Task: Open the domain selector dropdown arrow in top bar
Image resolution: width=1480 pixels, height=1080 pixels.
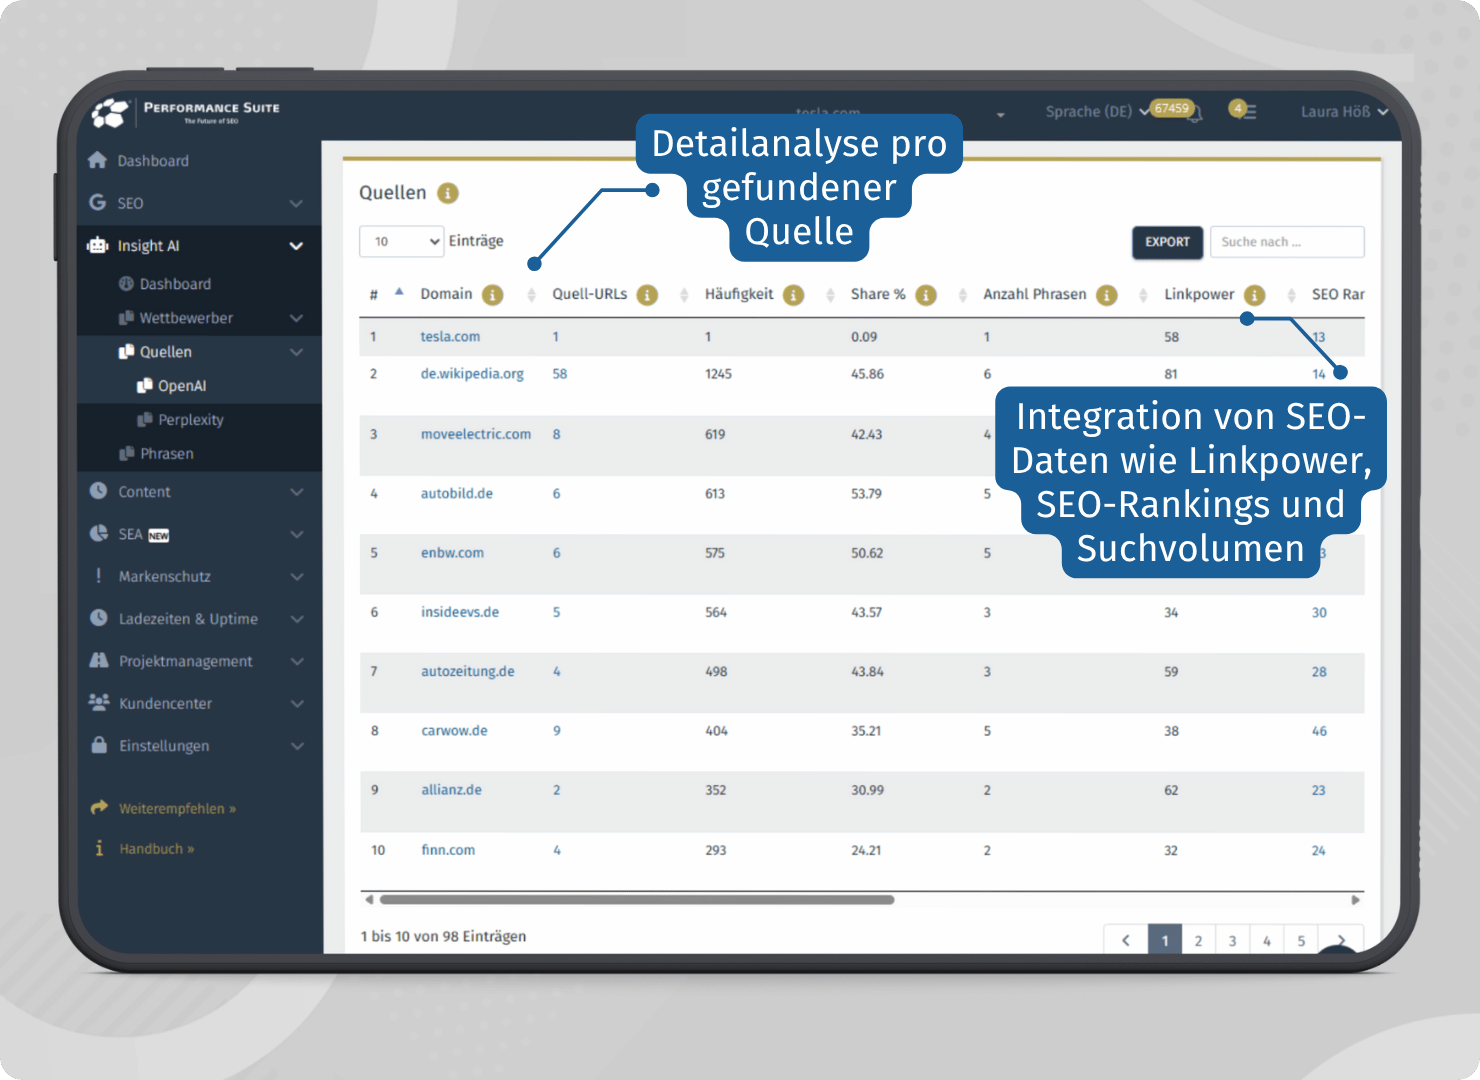Action: click(x=1000, y=115)
